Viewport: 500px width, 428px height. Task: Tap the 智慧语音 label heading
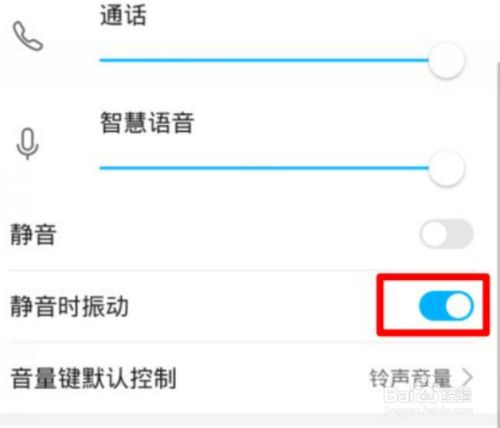pyautogui.click(x=147, y=123)
